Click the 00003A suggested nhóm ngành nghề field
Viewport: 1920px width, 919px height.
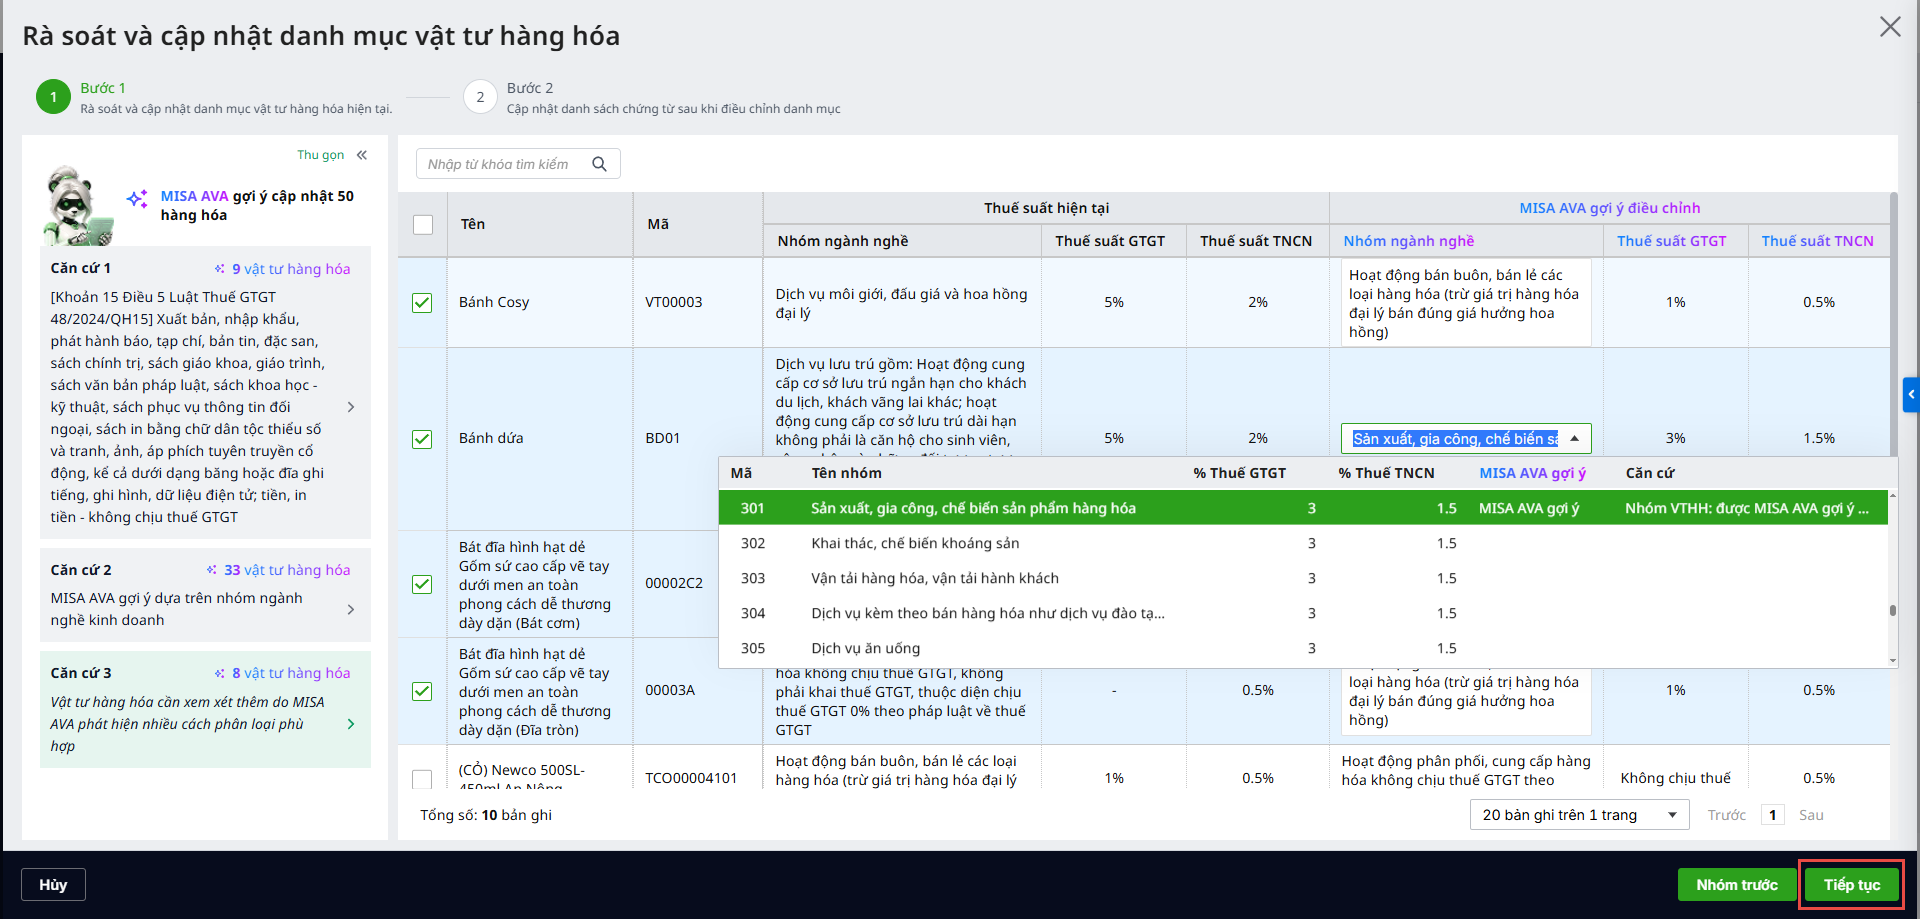(x=1466, y=701)
